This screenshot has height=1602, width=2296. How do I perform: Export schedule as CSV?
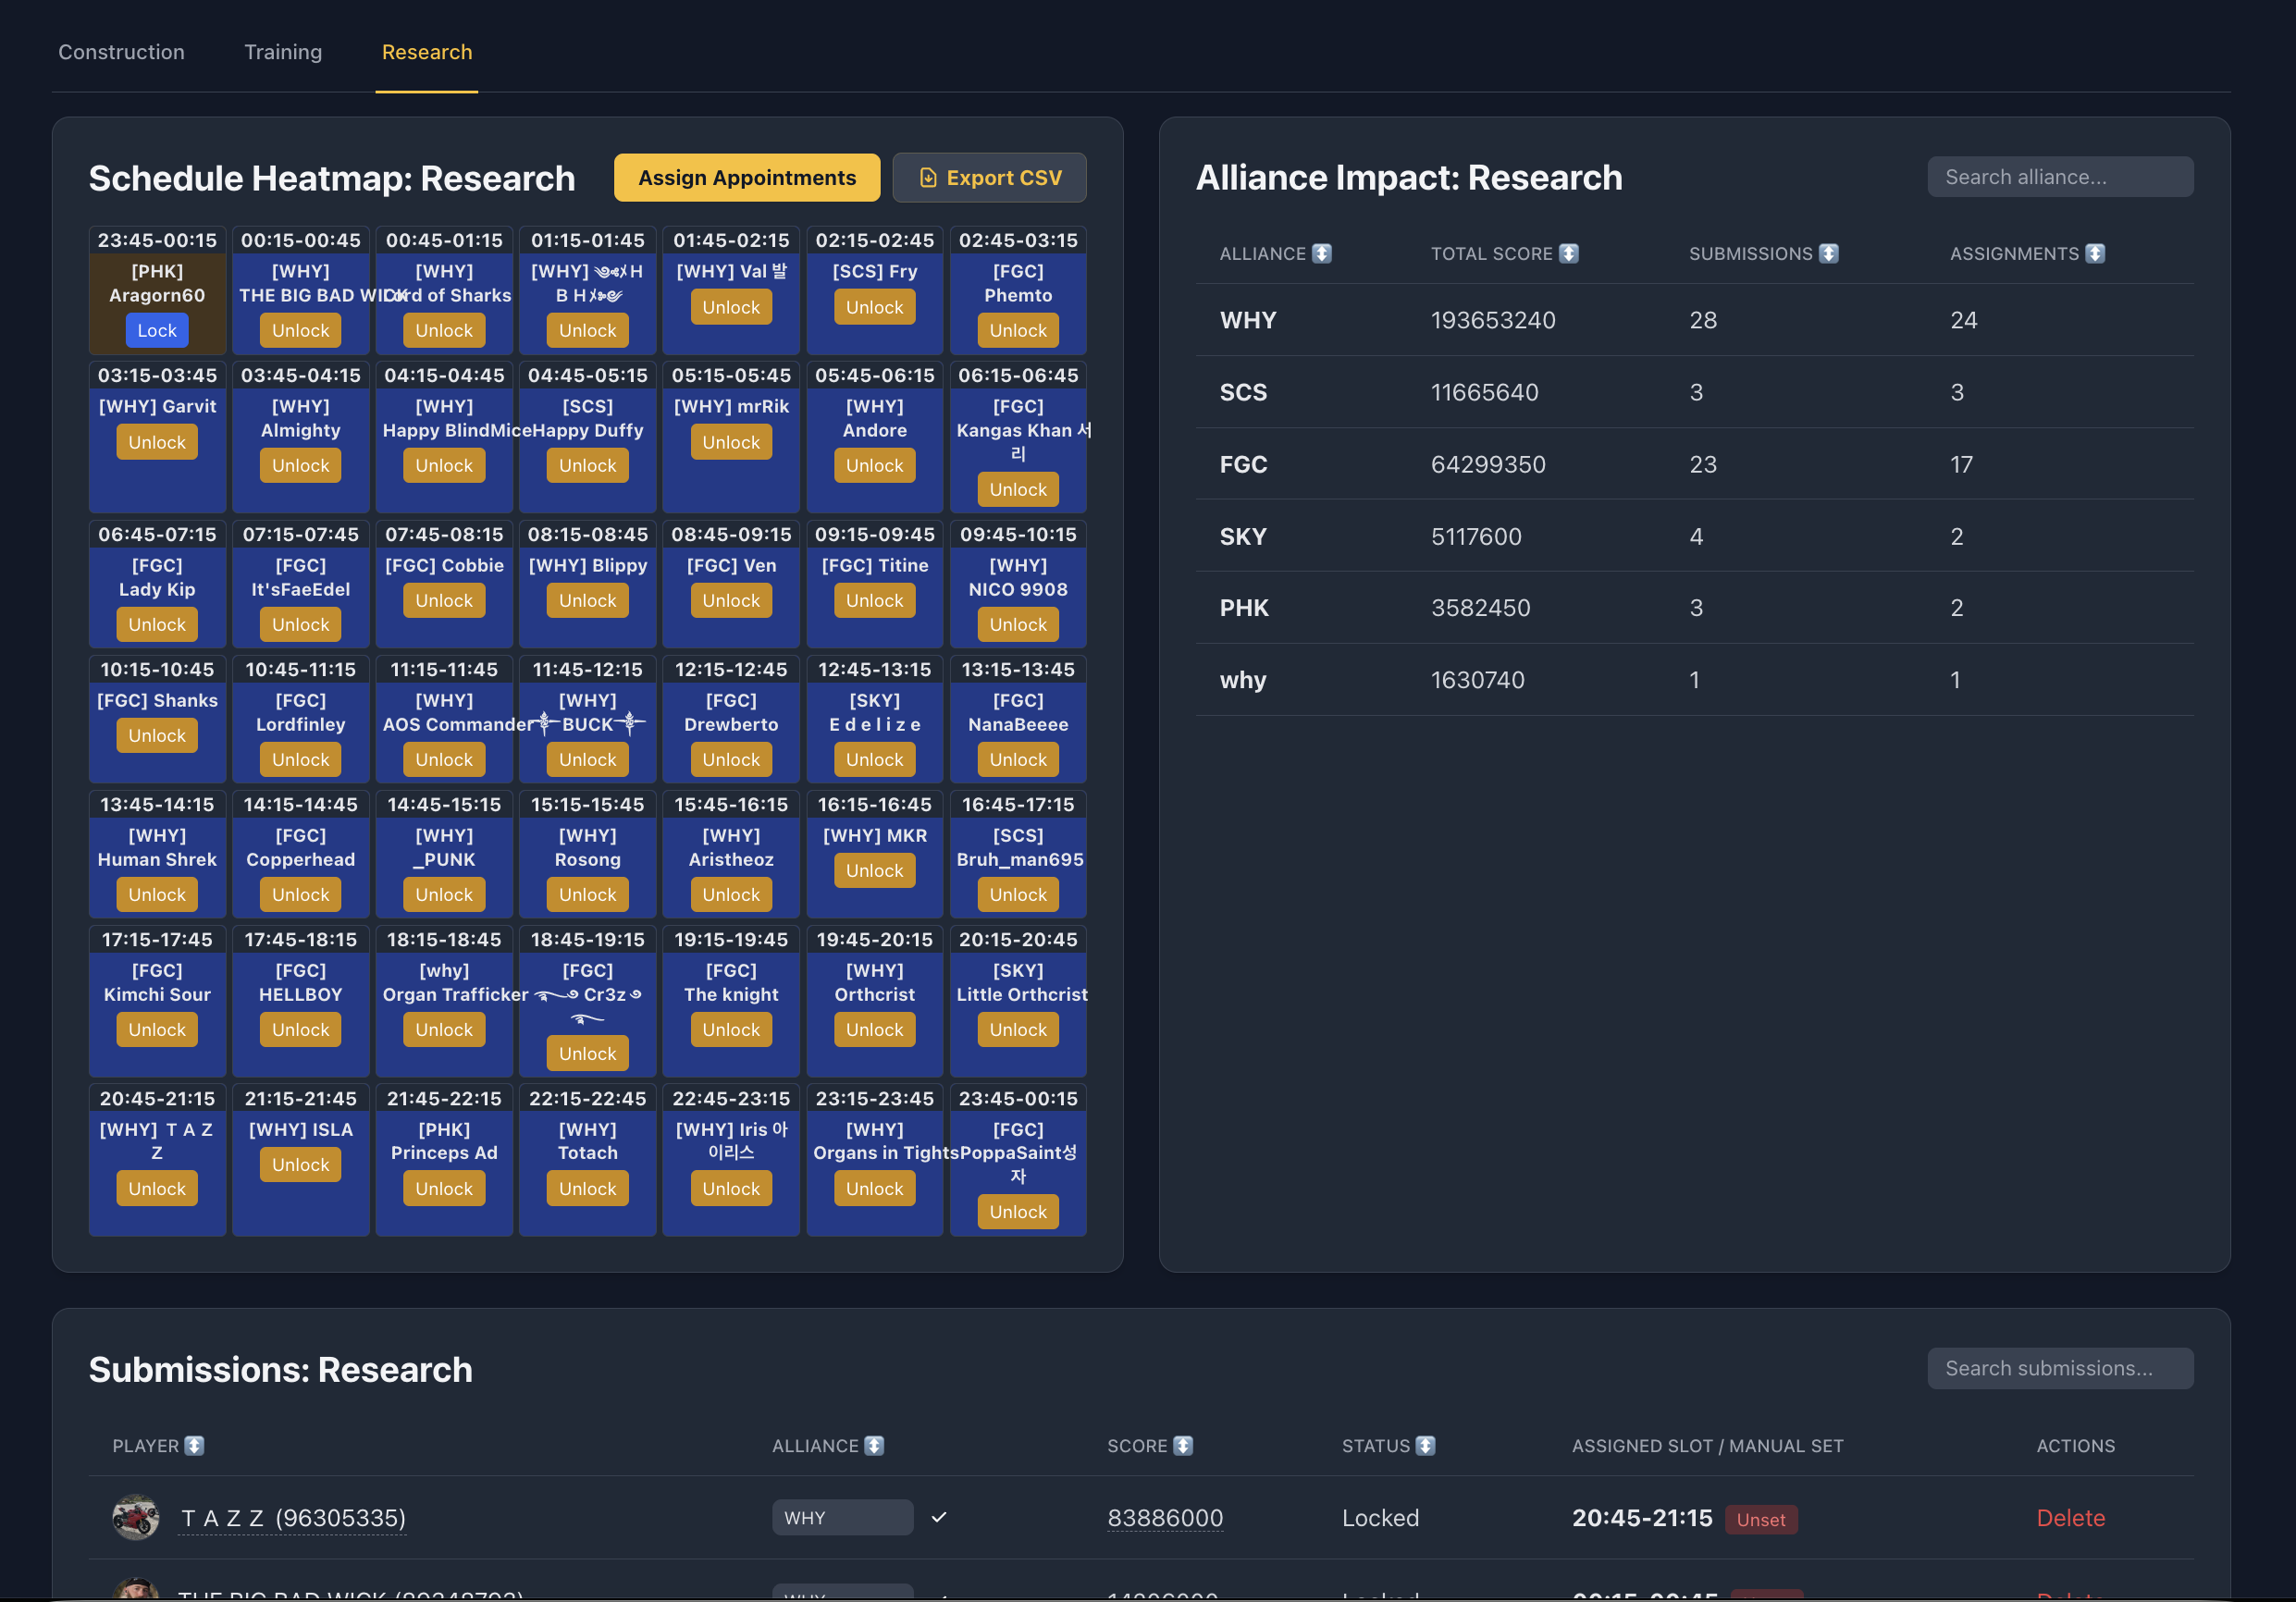coord(989,178)
